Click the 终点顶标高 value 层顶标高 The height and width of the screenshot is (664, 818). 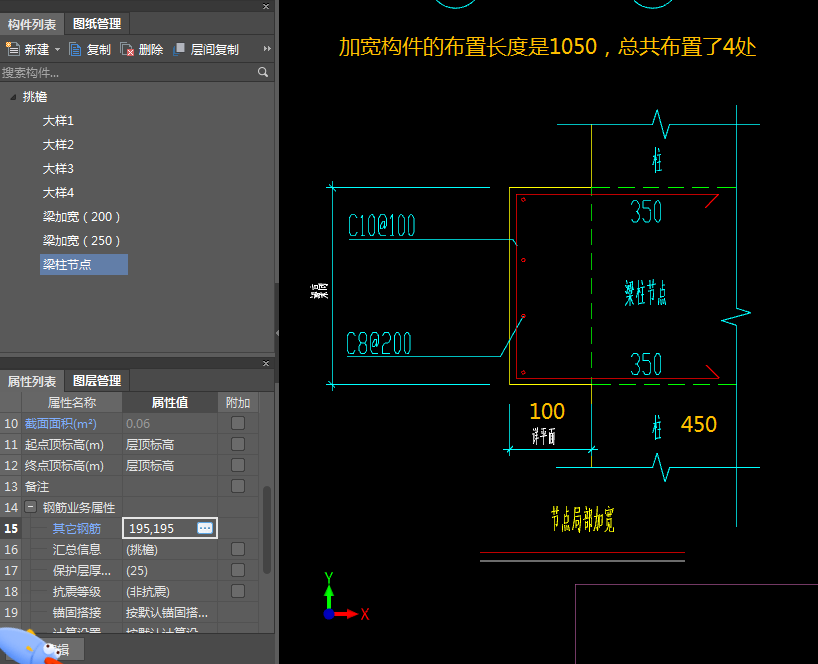[170, 465]
